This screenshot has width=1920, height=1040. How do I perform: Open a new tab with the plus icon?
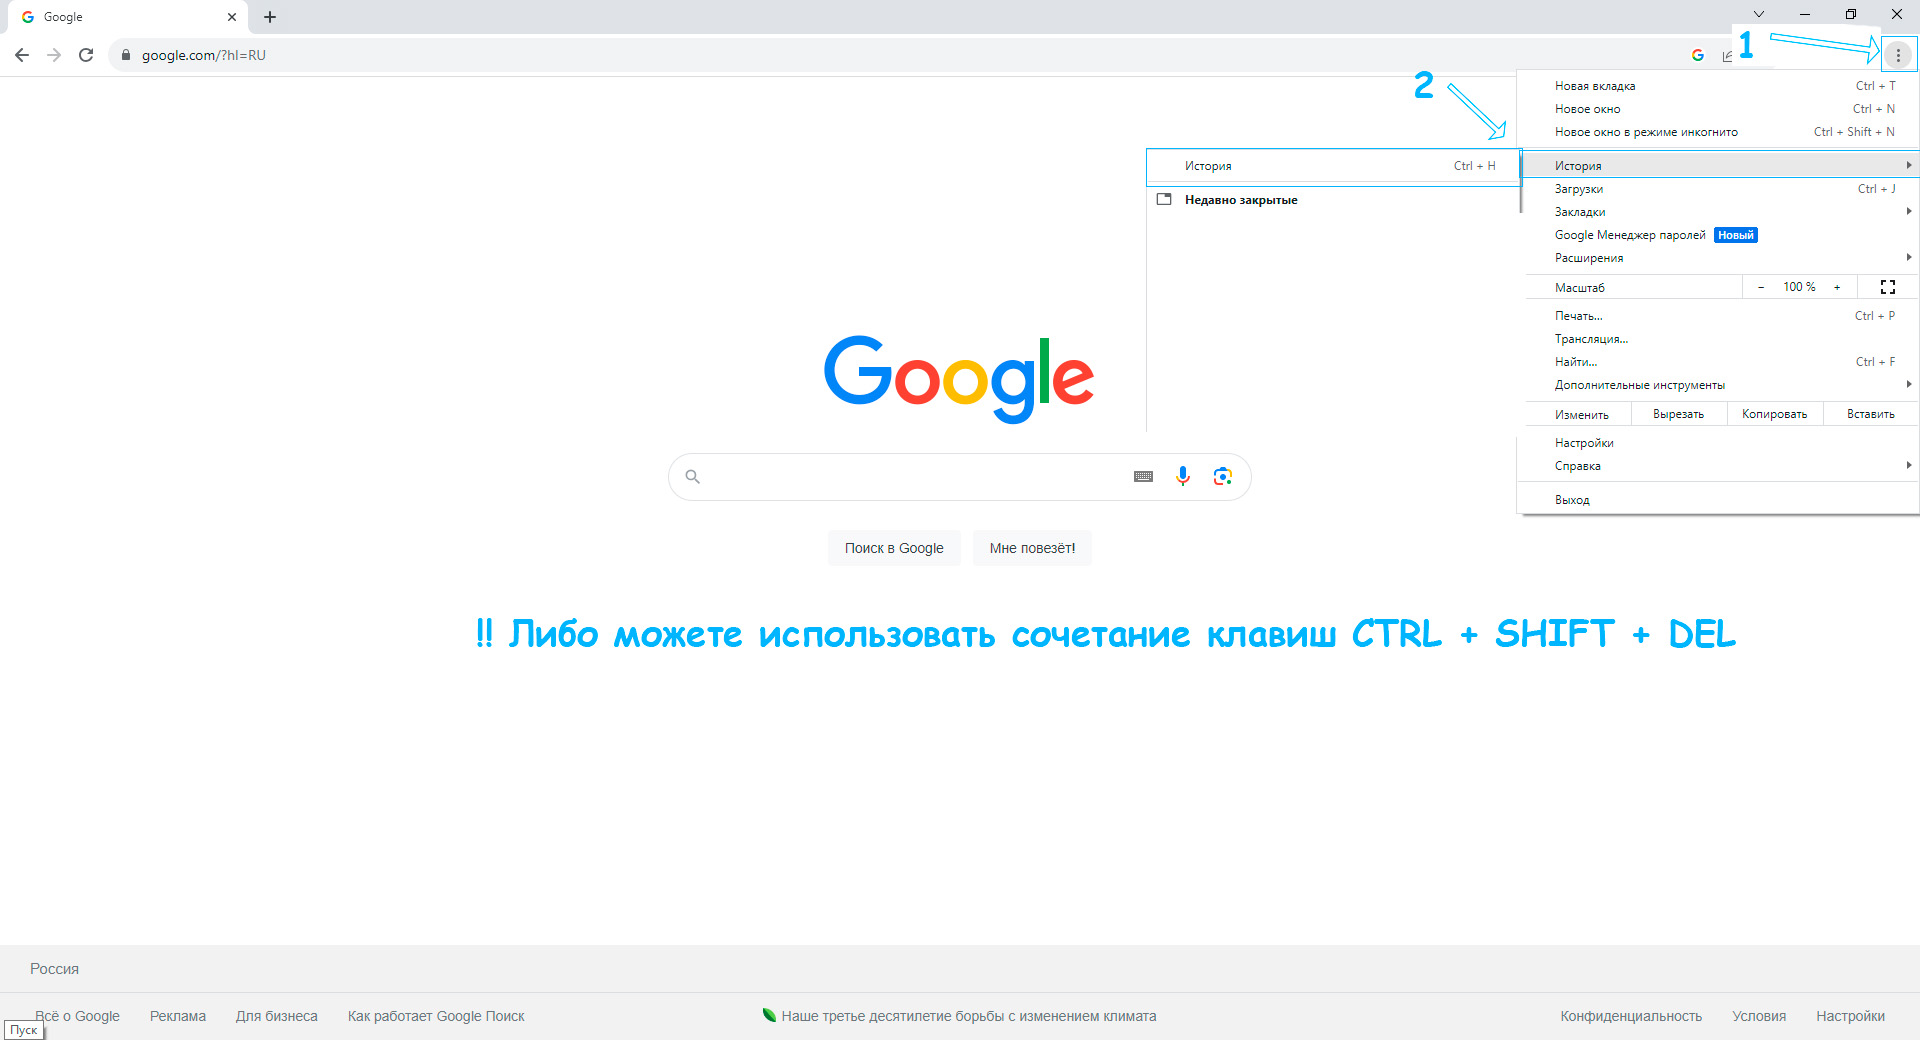[270, 17]
